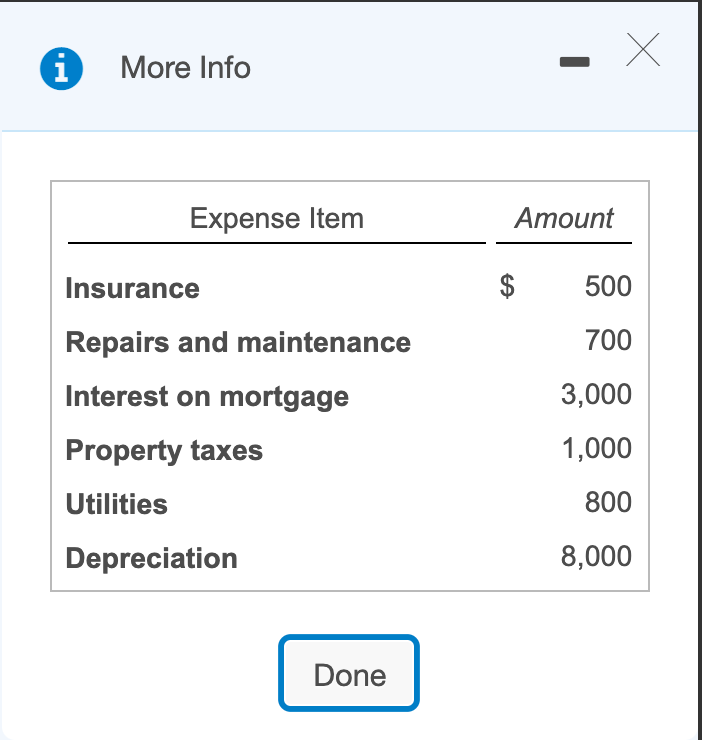Image resolution: width=702 pixels, height=740 pixels.
Task: Click the dollar sign in Insurance row
Action: pos(508,287)
